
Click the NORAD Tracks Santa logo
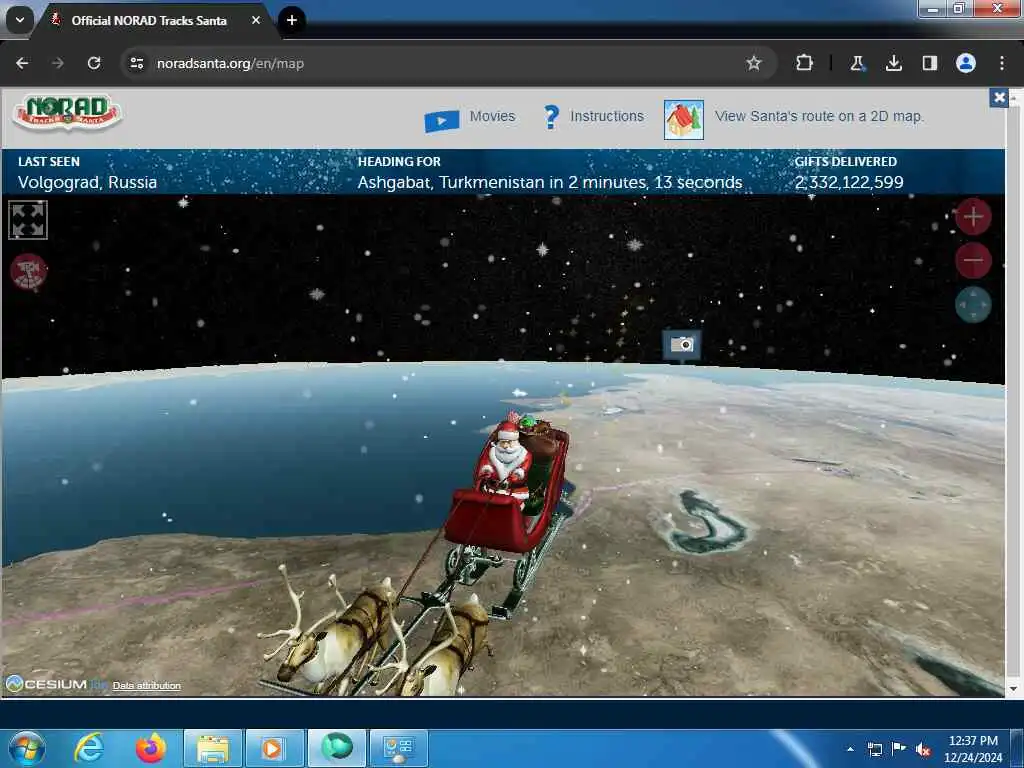(67, 112)
